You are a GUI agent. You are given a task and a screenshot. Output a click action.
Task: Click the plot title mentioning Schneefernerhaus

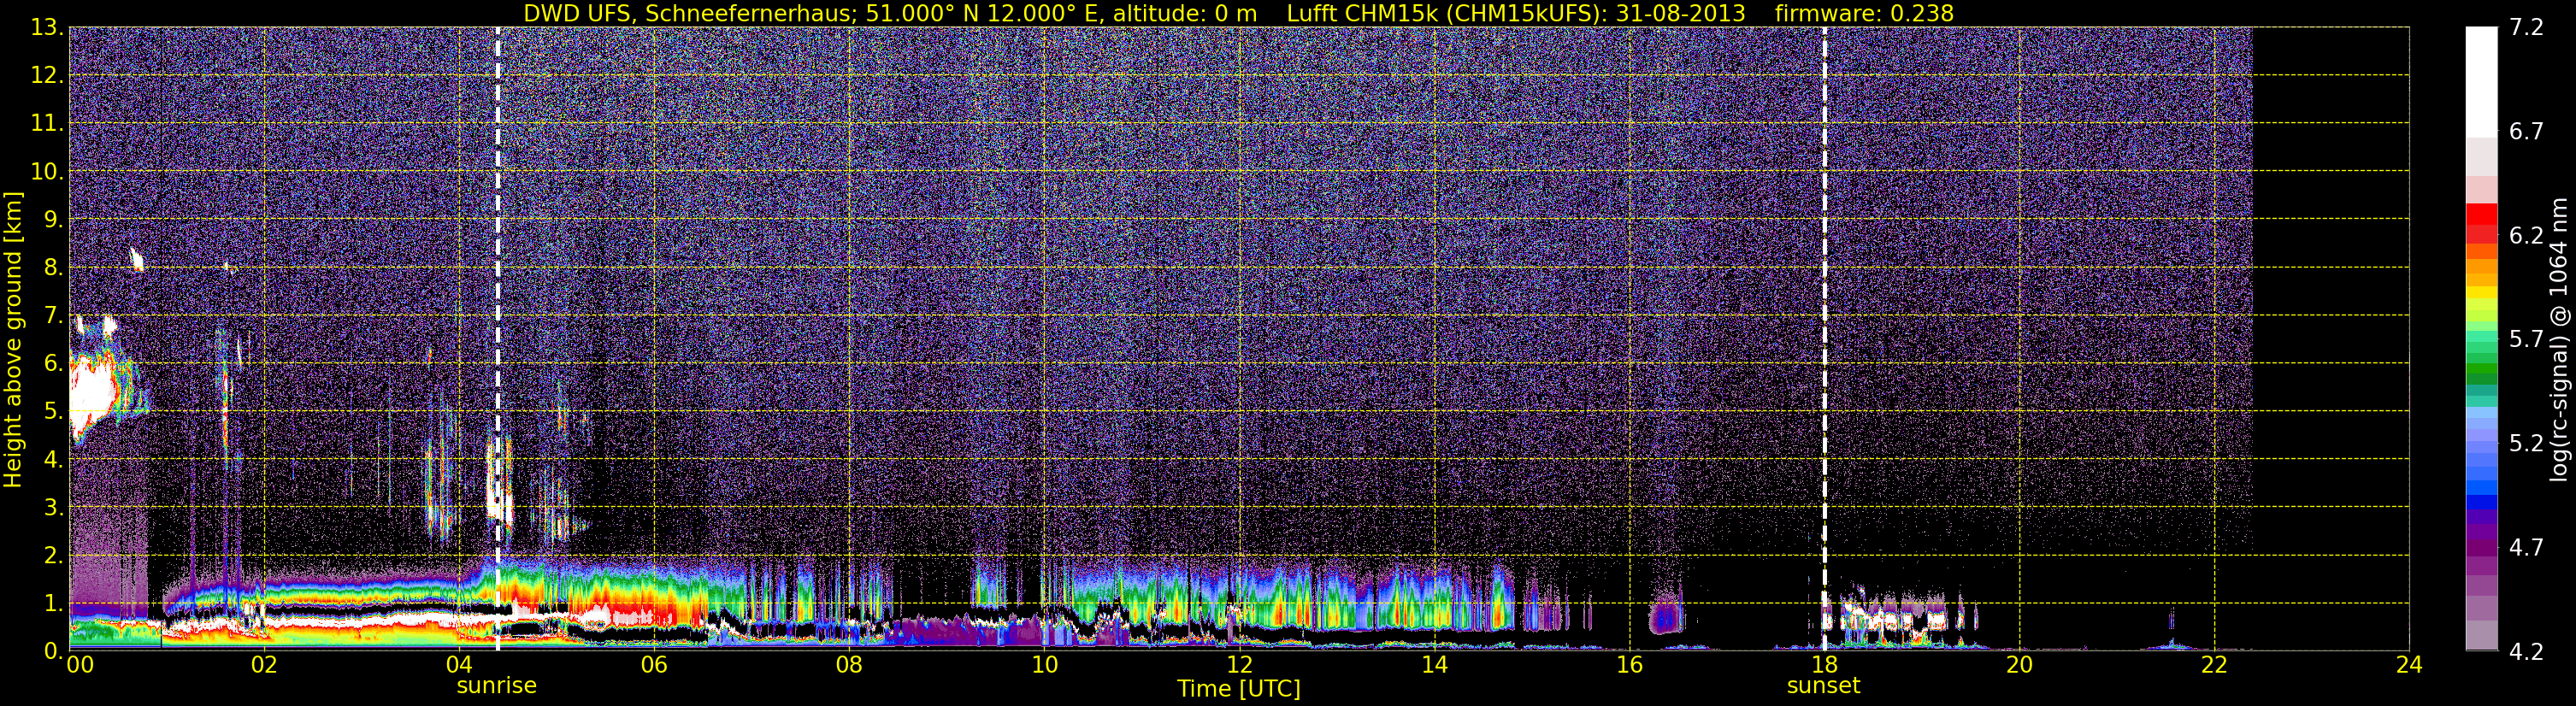tap(1238, 13)
